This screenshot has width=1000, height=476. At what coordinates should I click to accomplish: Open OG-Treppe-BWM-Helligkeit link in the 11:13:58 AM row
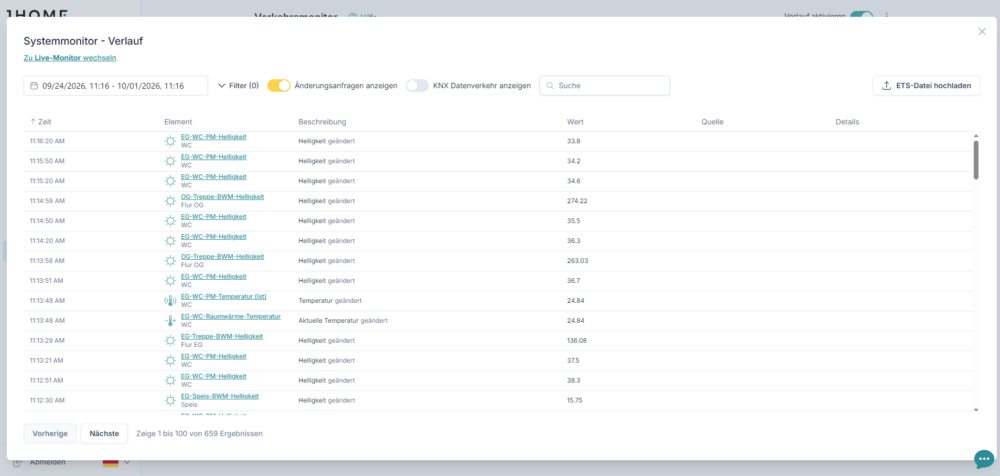[x=222, y=257]
